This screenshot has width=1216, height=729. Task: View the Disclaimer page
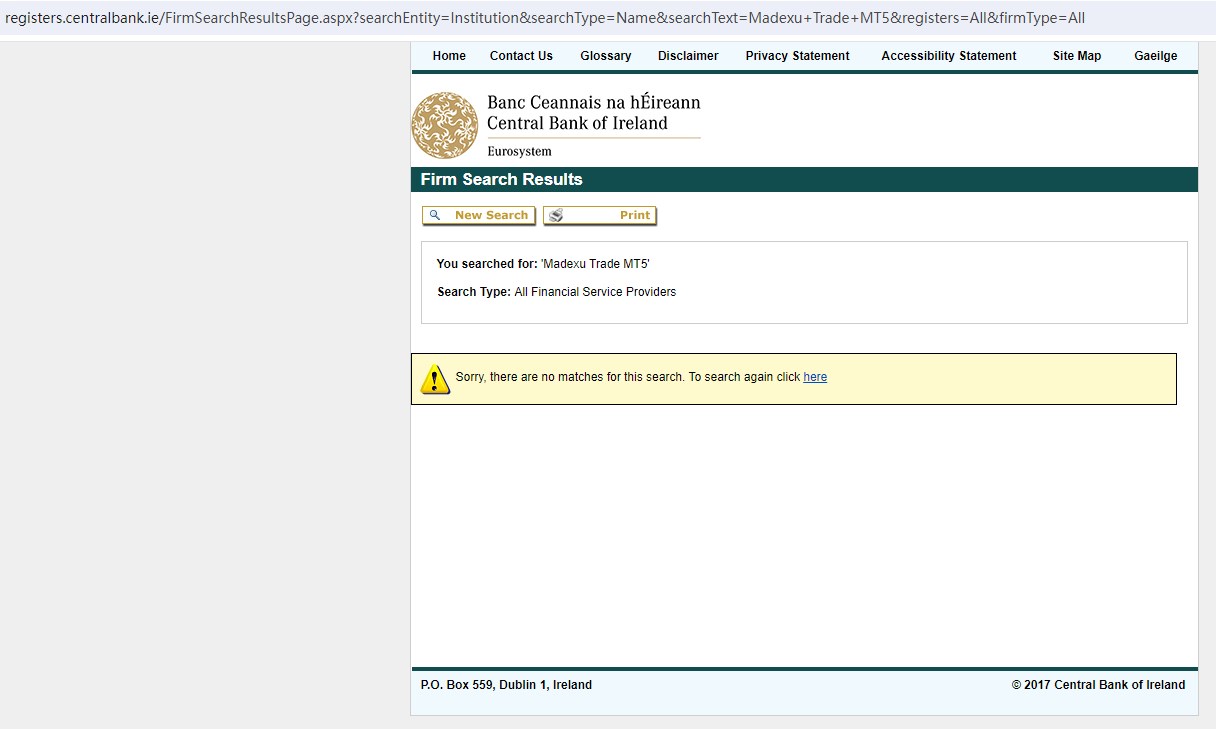tap(688, 56)
